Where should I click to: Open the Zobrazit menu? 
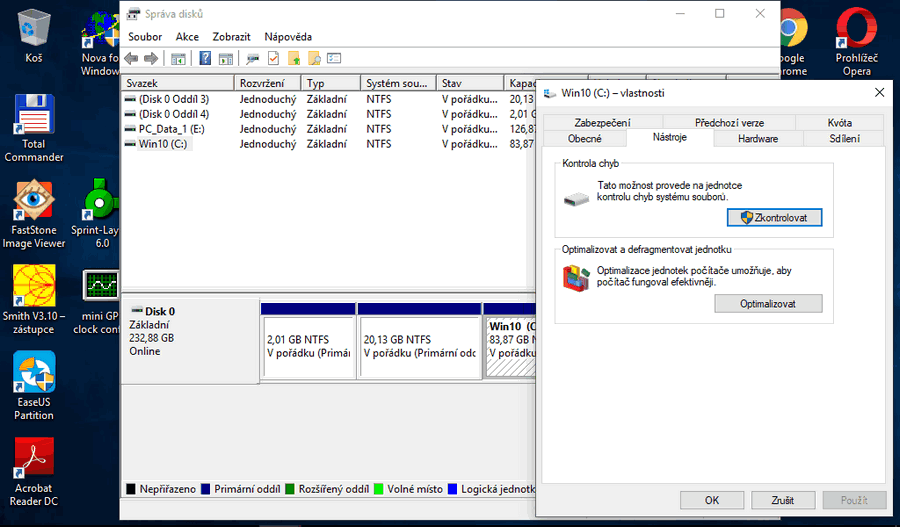pyautogui.click(x=231, y=37)
